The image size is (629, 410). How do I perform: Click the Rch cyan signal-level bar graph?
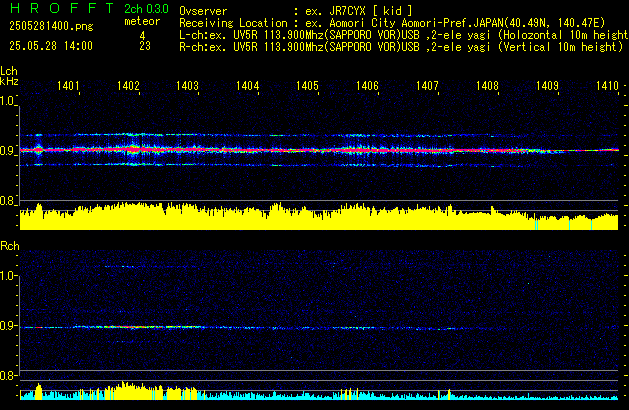(319, 392)
